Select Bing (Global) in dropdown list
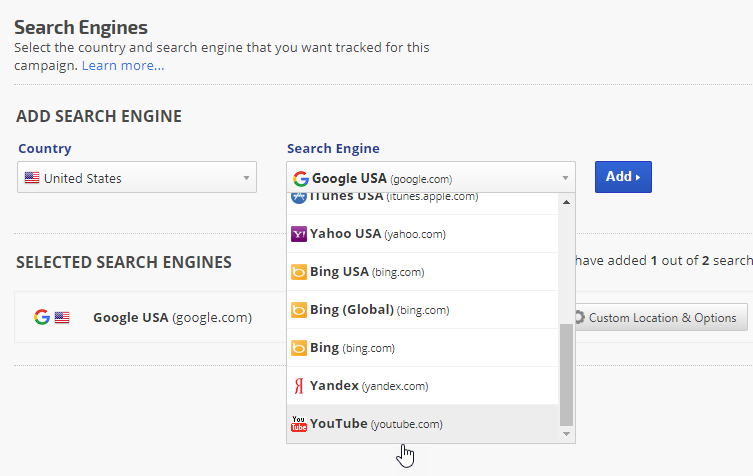This screenshot has width=753, height=476. [423, 310]
